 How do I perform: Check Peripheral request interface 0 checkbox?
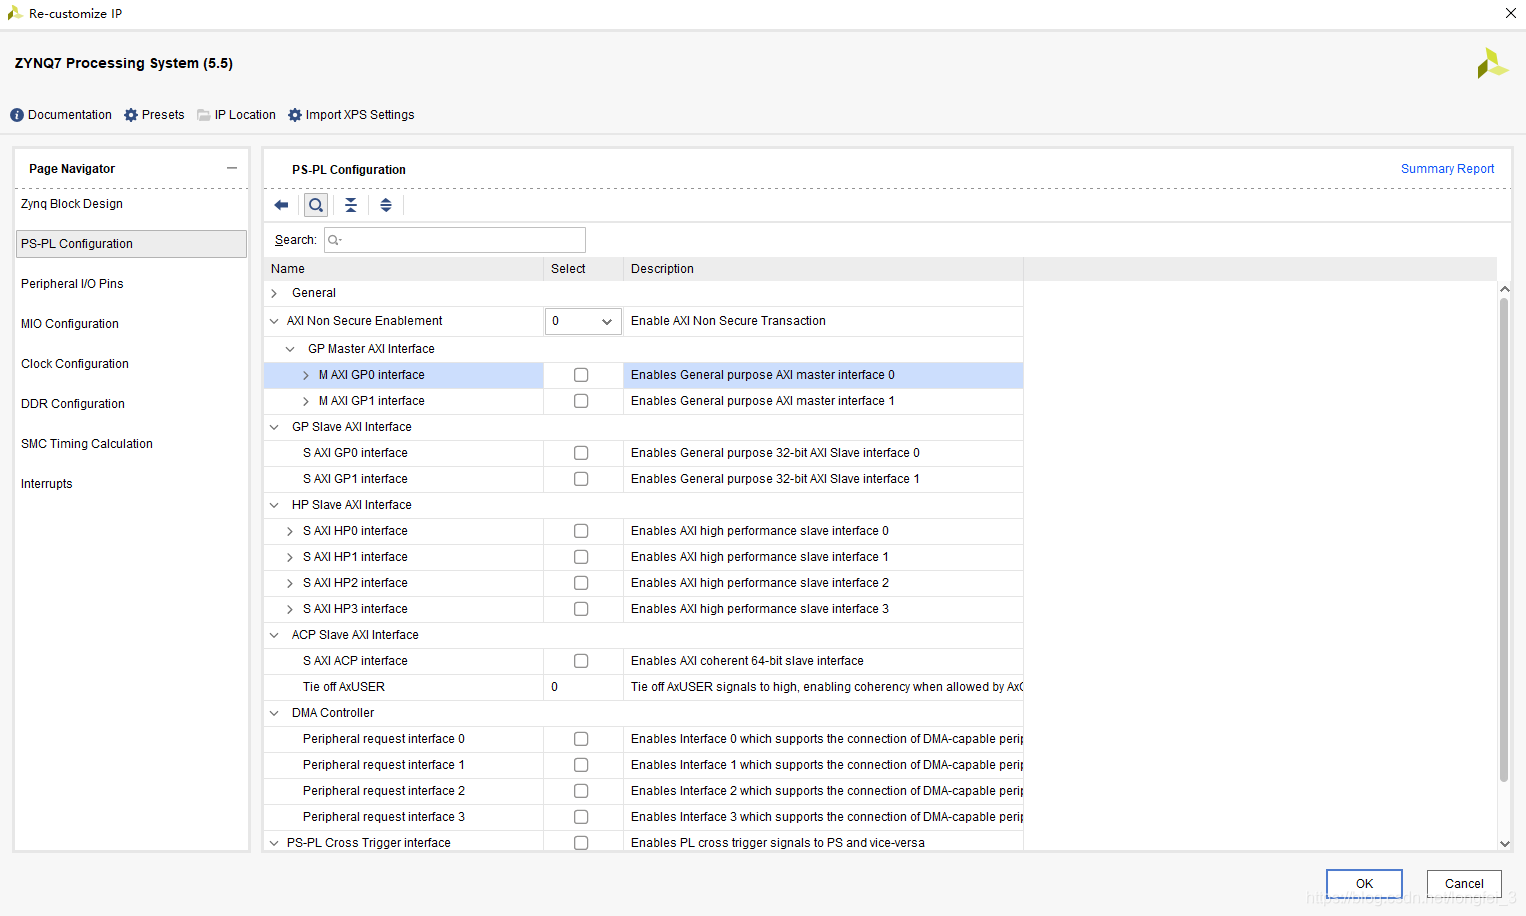click(x=581, y=739)
